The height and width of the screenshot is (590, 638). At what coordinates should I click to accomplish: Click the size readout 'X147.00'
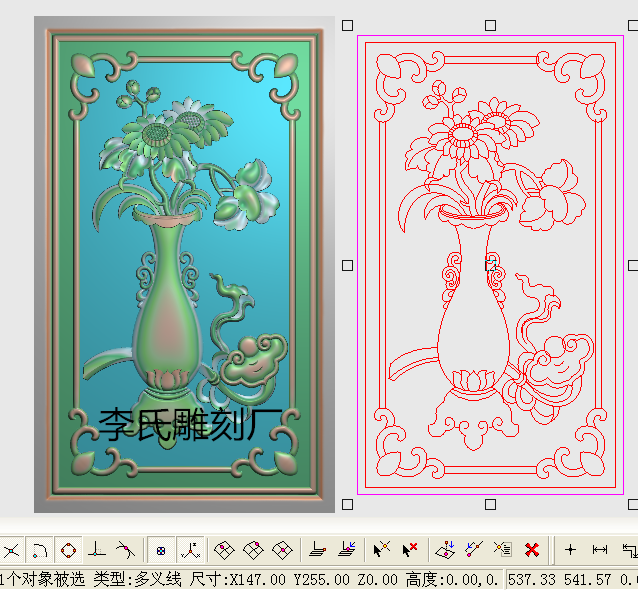(258, 579)
